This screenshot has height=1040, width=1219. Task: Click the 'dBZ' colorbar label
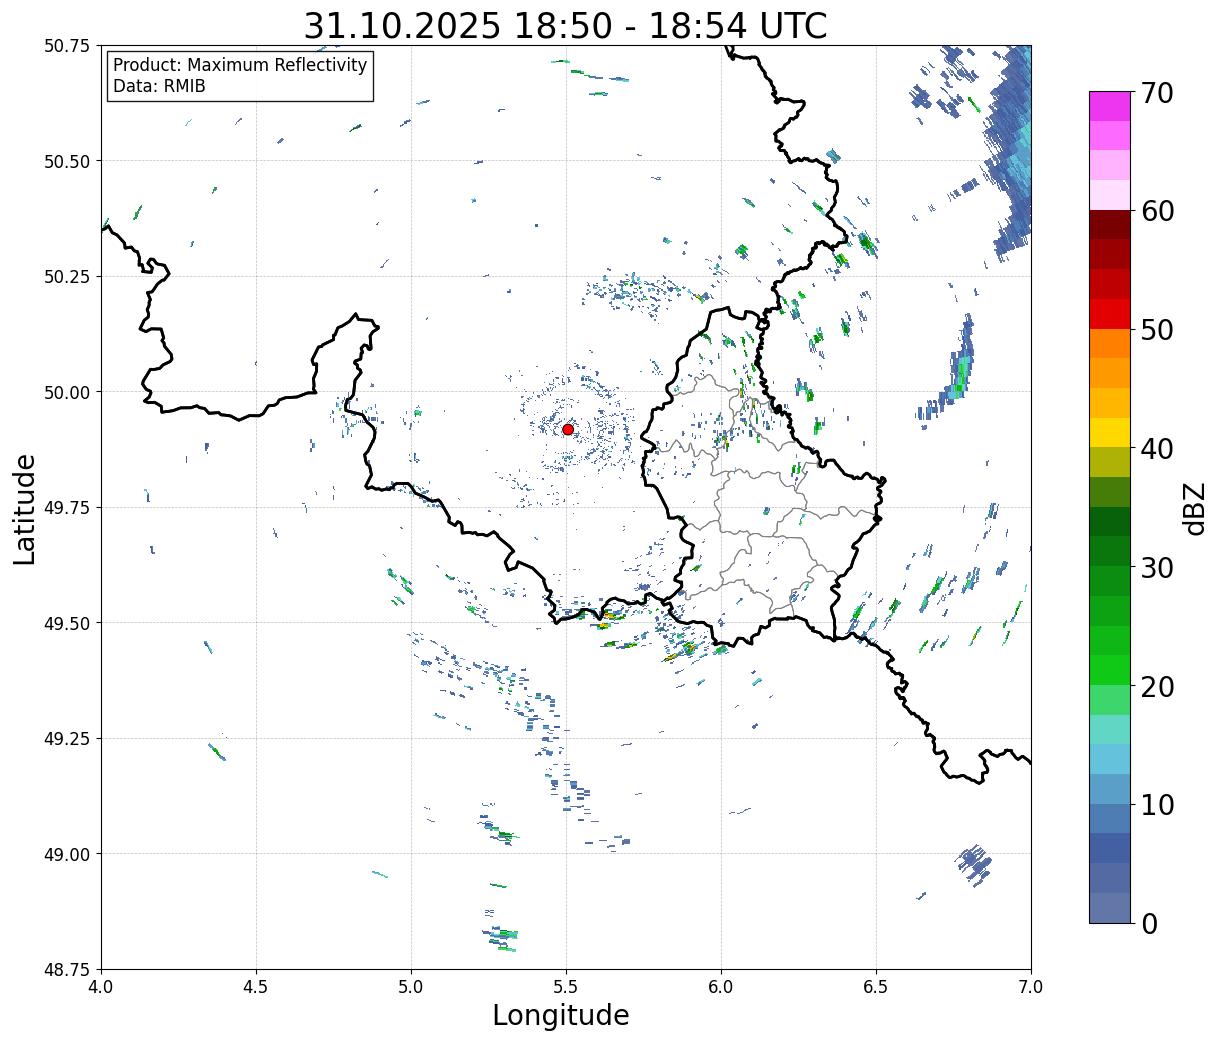click(x=1194, y=508)
